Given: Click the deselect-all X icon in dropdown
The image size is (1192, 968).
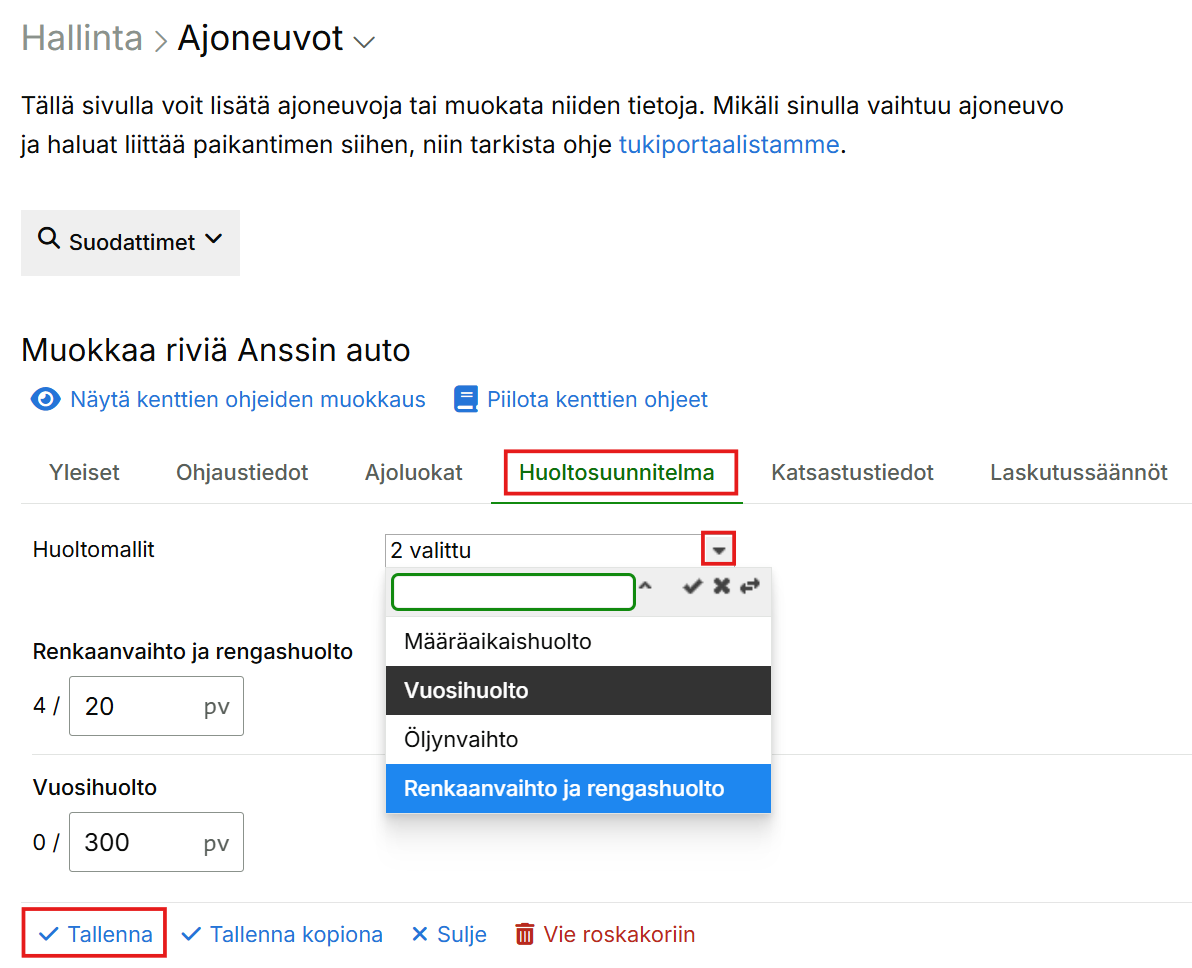Looking at the screenshot, I should (721, 587).
